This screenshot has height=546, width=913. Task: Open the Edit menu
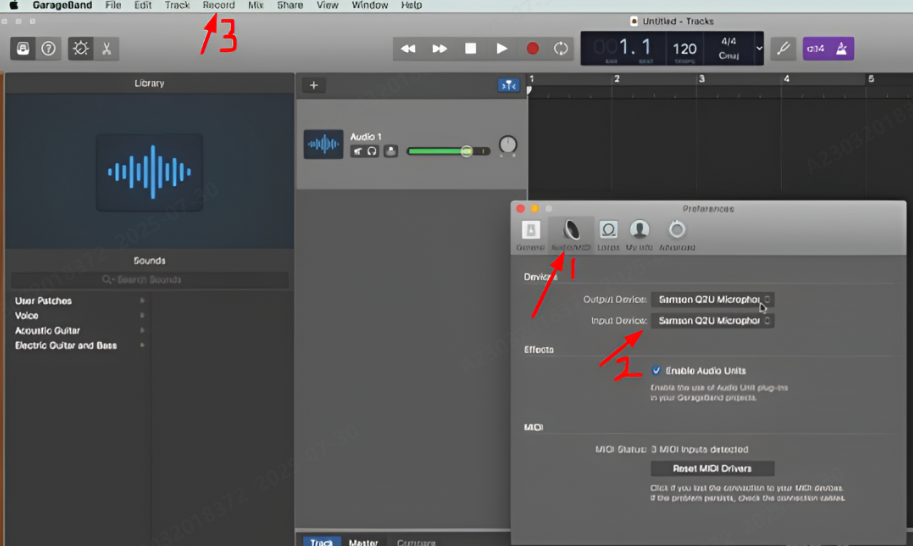[143, 5]
